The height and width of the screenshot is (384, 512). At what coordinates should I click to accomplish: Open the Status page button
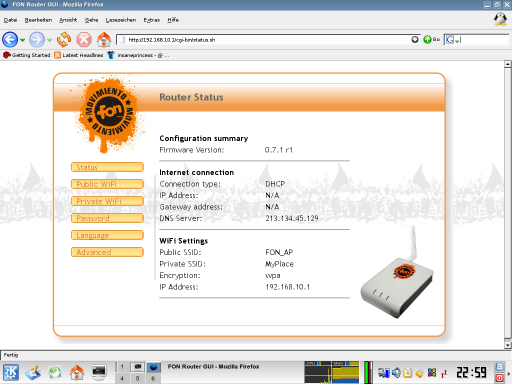point(107,167)
